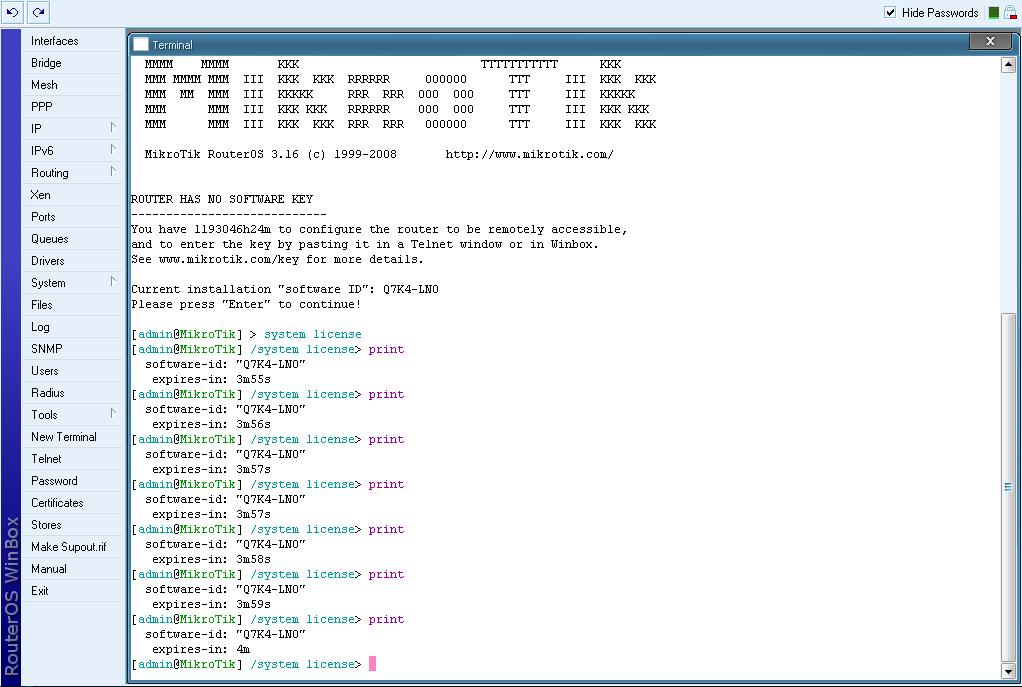Click the terminal vertical scrollbar thumb

(1008, 487)
